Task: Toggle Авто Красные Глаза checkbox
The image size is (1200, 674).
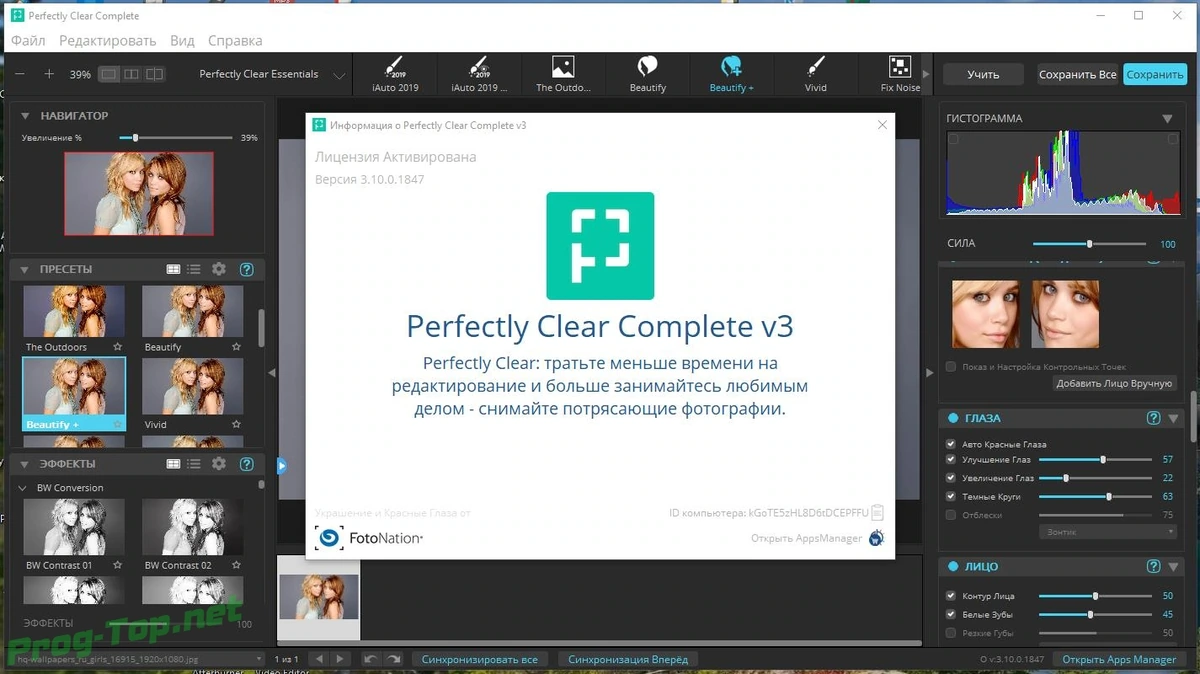Action: click(x=951, y=444)
